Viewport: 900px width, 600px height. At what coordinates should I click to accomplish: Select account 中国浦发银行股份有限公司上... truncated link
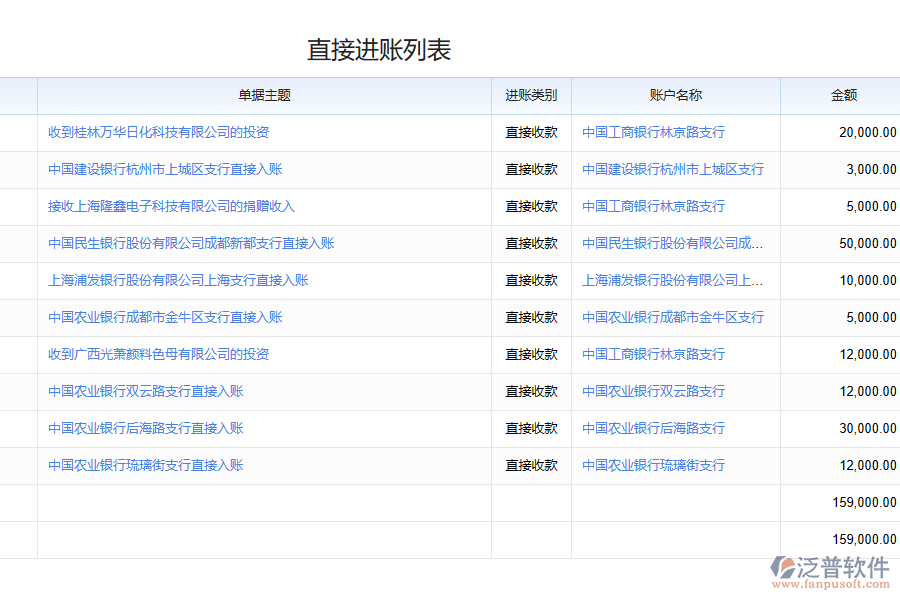pyautogui.click(x=675, y=280)
